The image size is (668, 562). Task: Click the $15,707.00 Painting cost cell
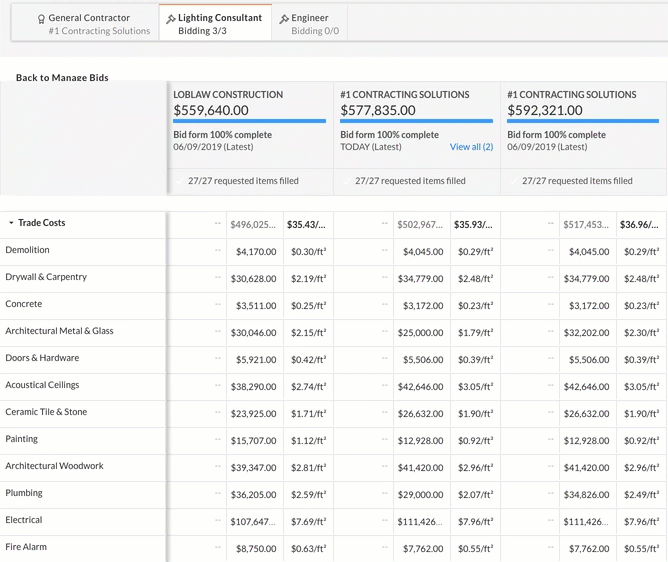[255, 441]
